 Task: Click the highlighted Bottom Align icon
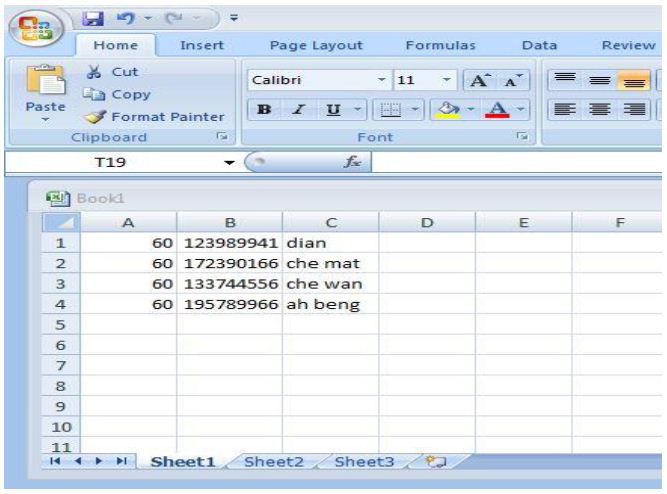click(x=634, y=80)
